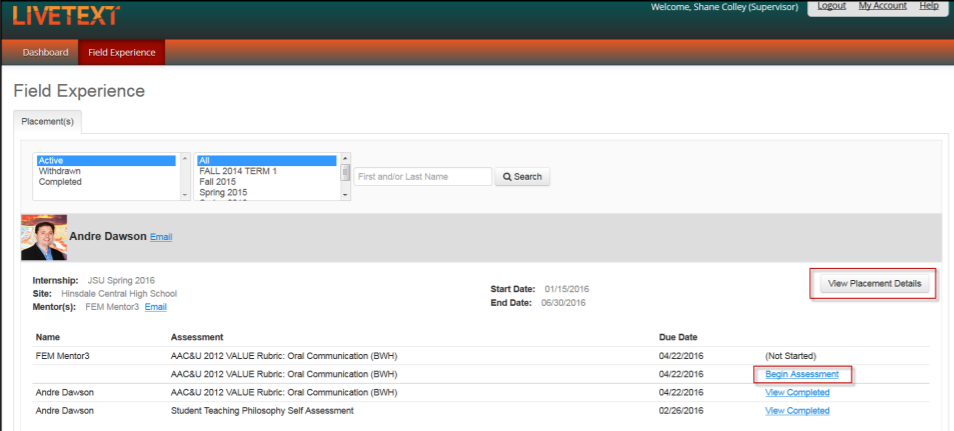Click the Andre Dawson name heading

click(x=108, y=236)
